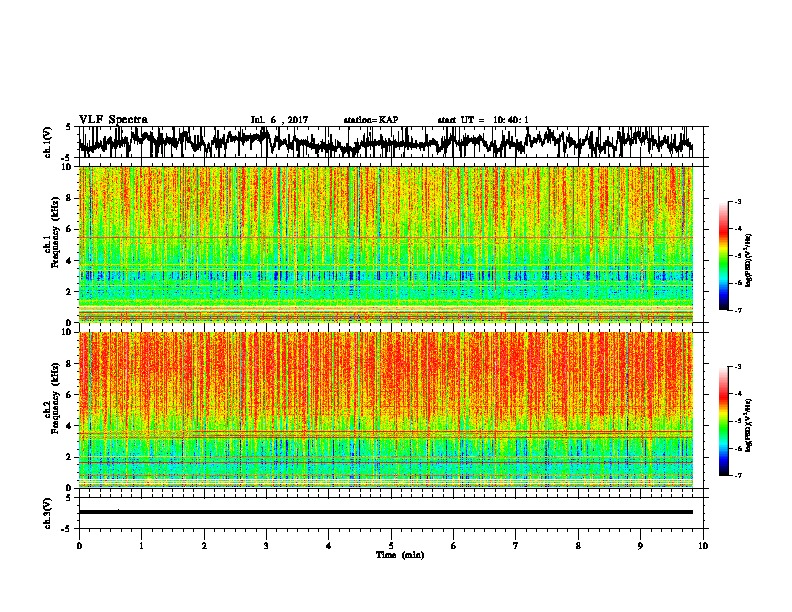Image resolution: width=792 pixels, height=612 pixels.
Task: Click the 'station=KAP' header text
Action: [x=371, y=120]
